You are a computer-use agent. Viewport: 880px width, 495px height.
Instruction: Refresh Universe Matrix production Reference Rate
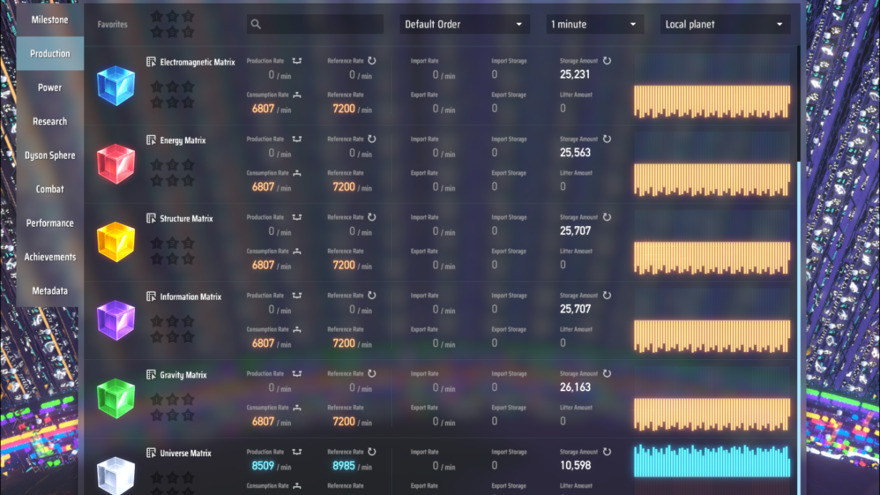[x=372, y=452]
